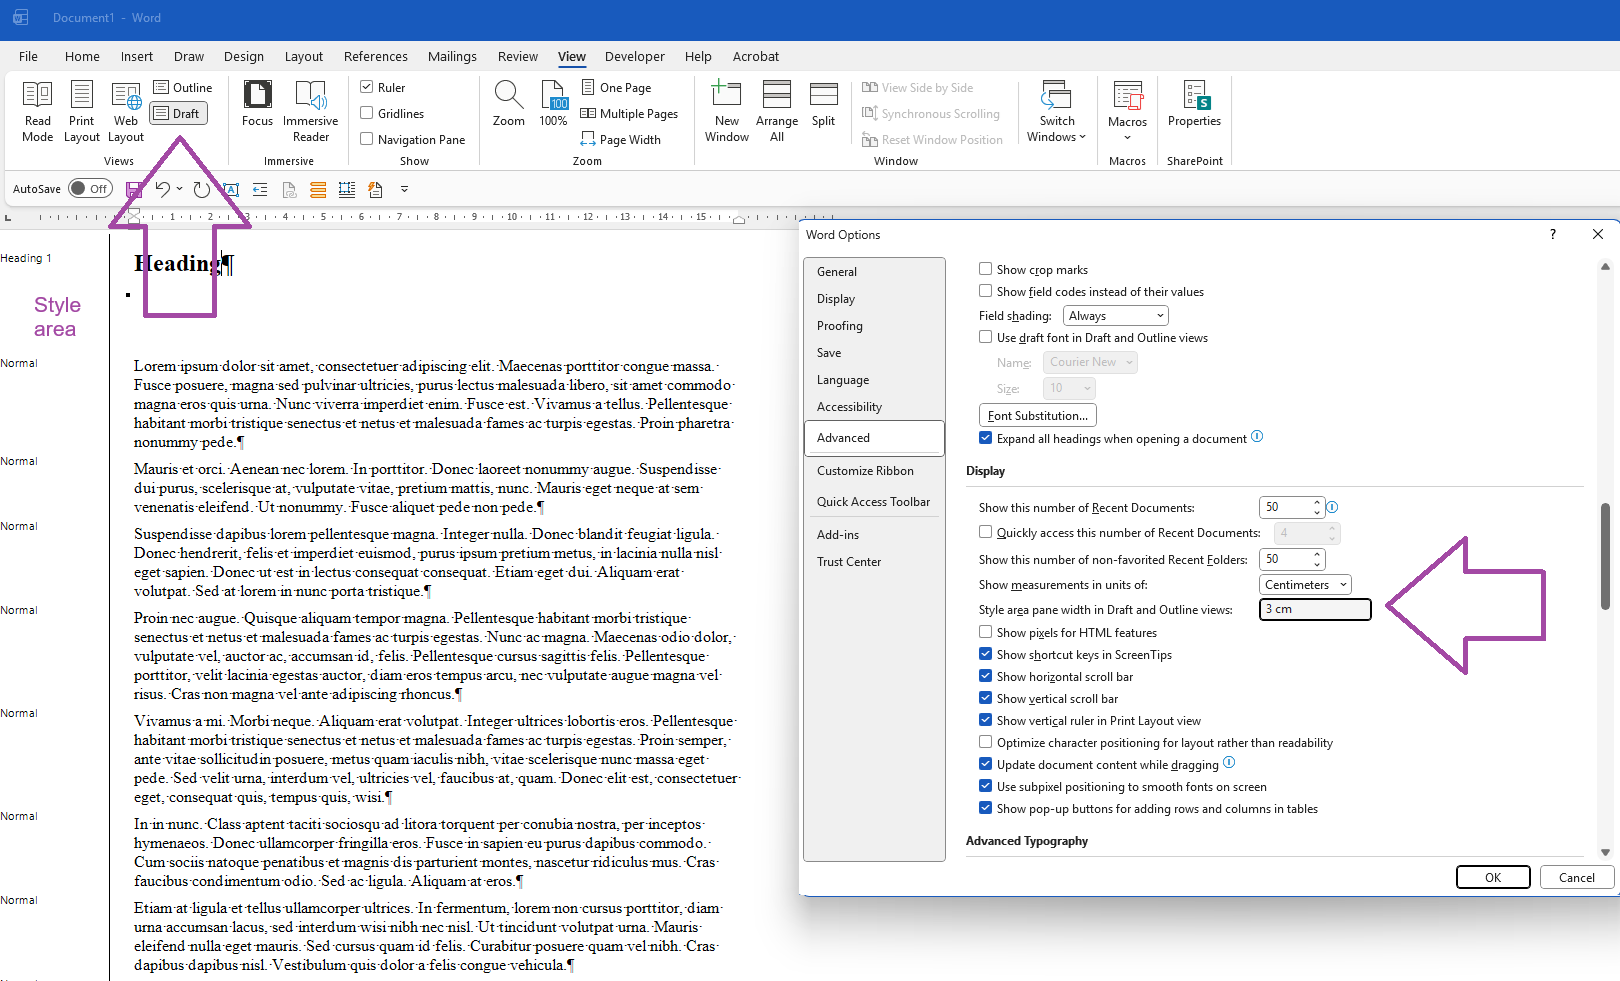
Task: Expand the Macros dropdown
Action: 1127,112
